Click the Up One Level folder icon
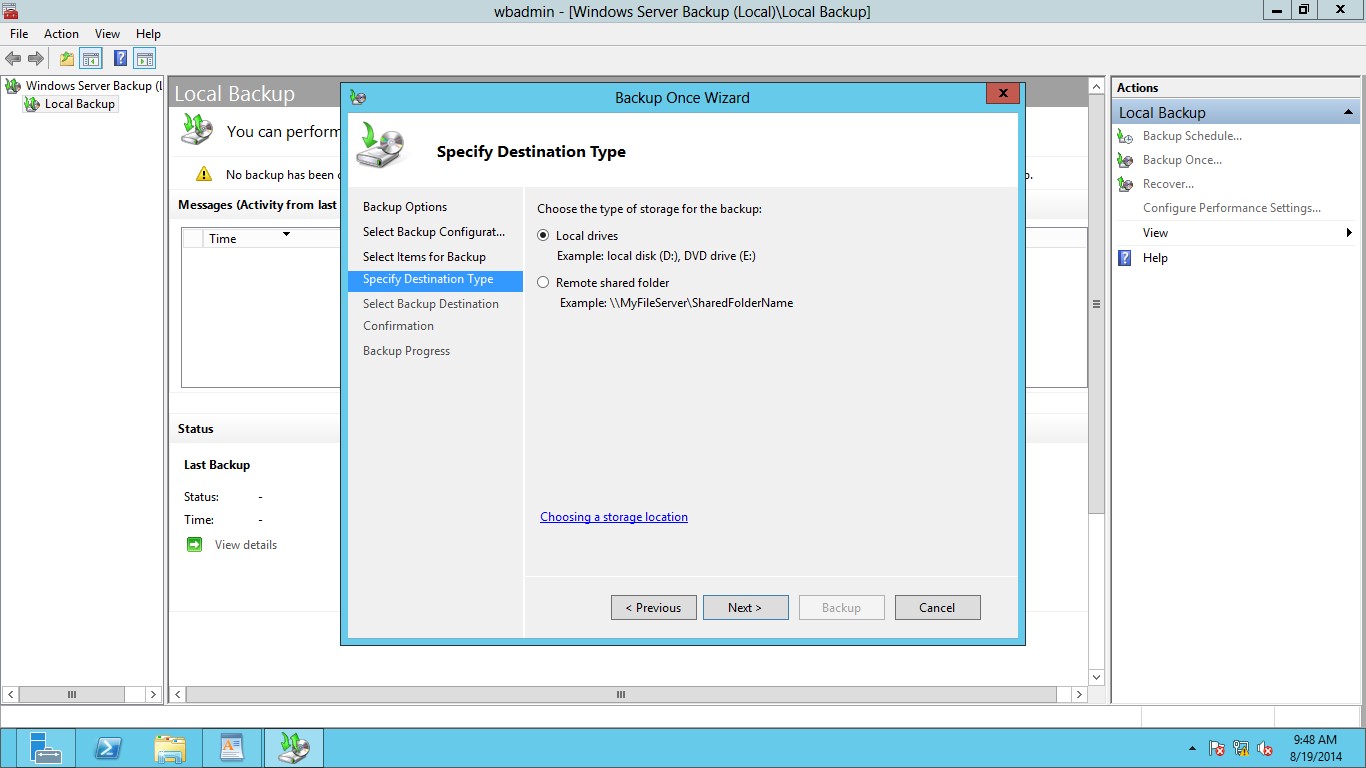Screen dimensions: 1366x768 [66, 59]
